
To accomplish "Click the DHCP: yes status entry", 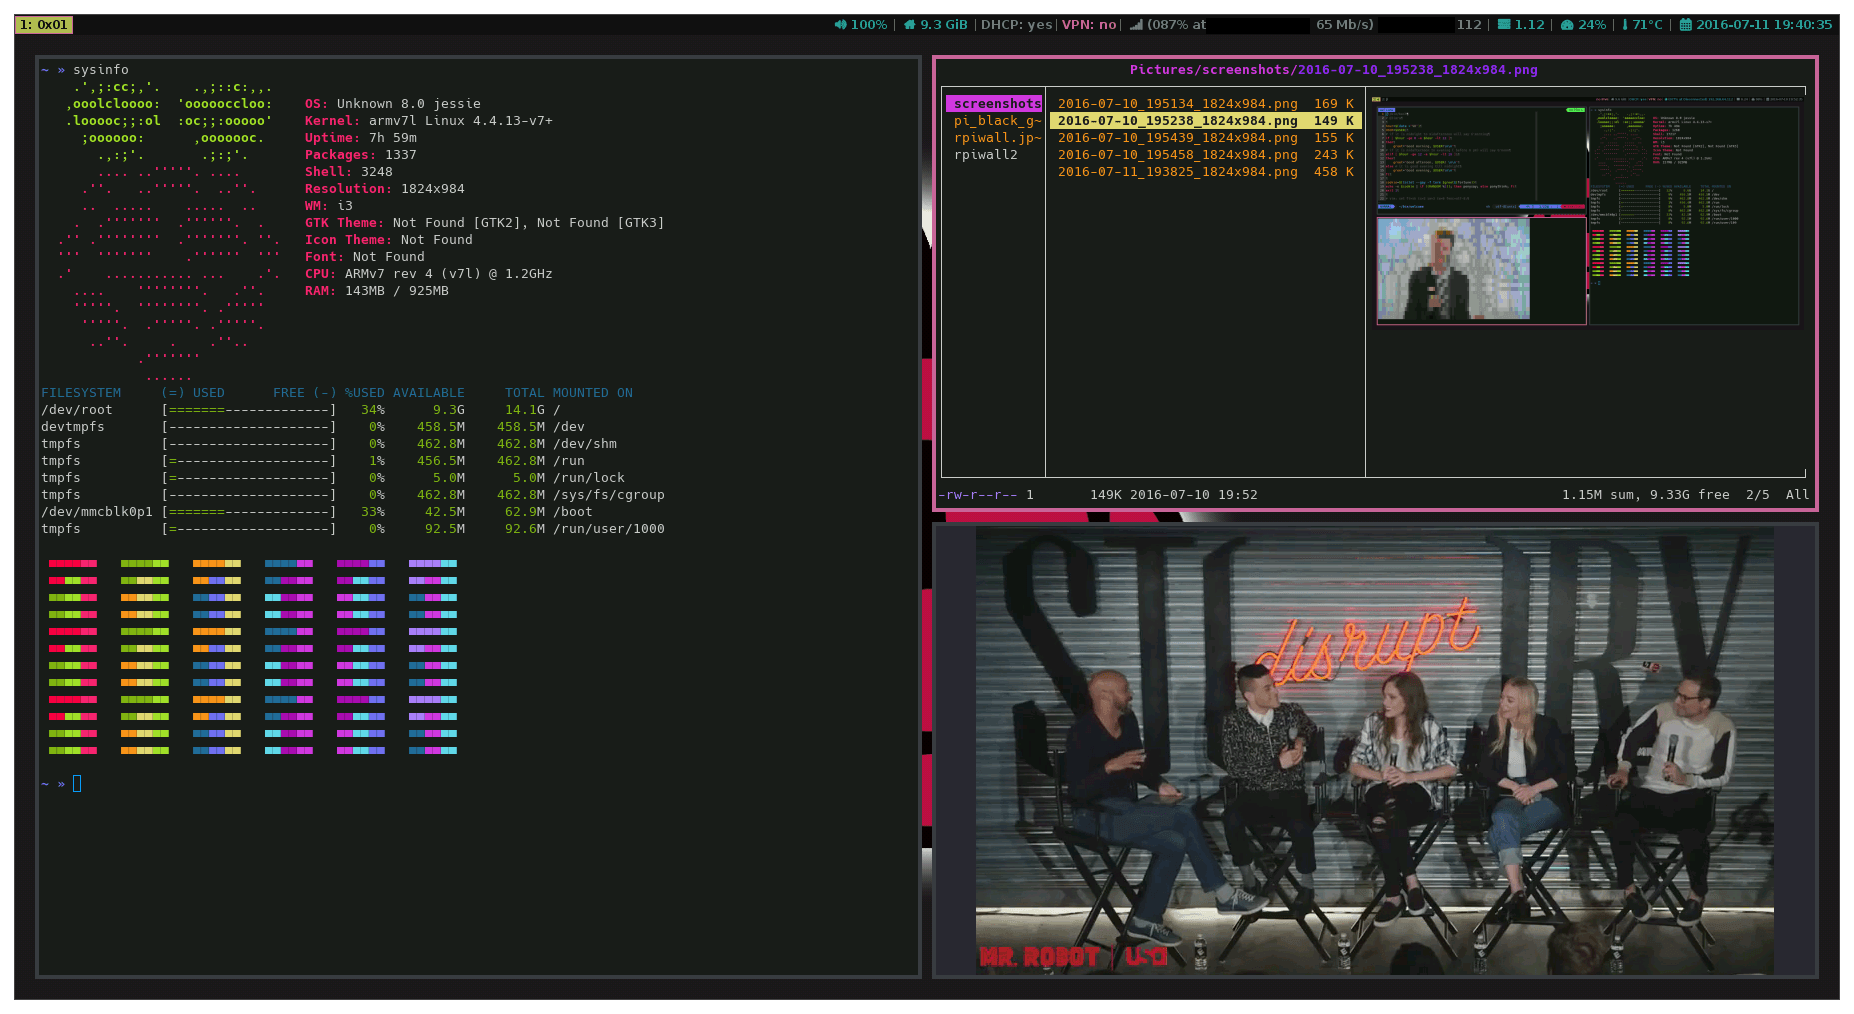I will 1016,25.
